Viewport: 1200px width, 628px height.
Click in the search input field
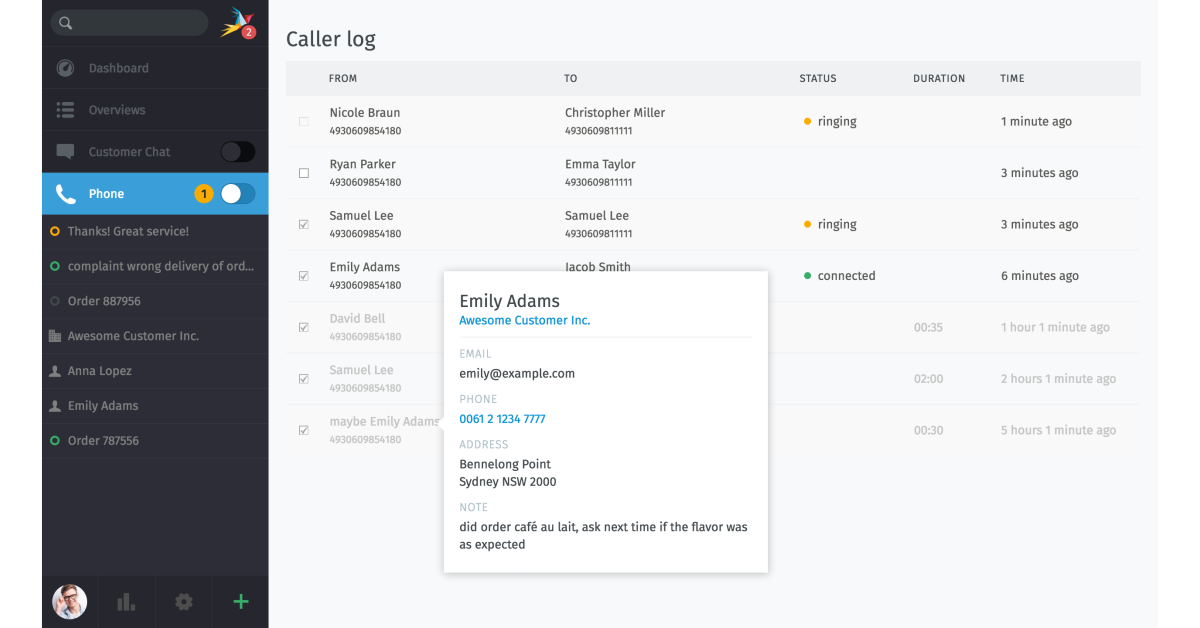129,23
